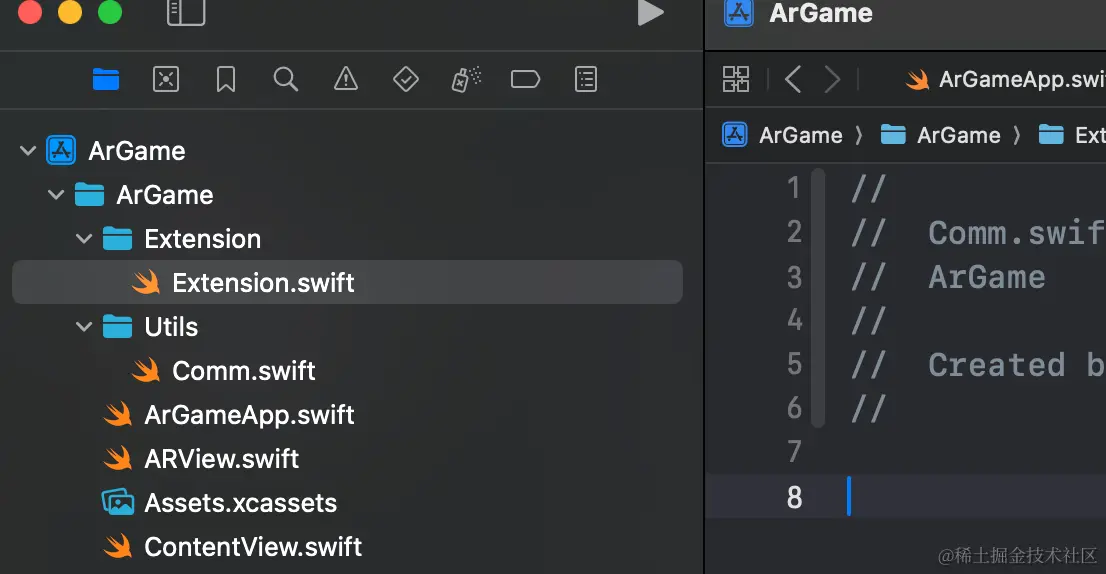Toggle the navigator sidebar visibility

click(x=186, y=12)
